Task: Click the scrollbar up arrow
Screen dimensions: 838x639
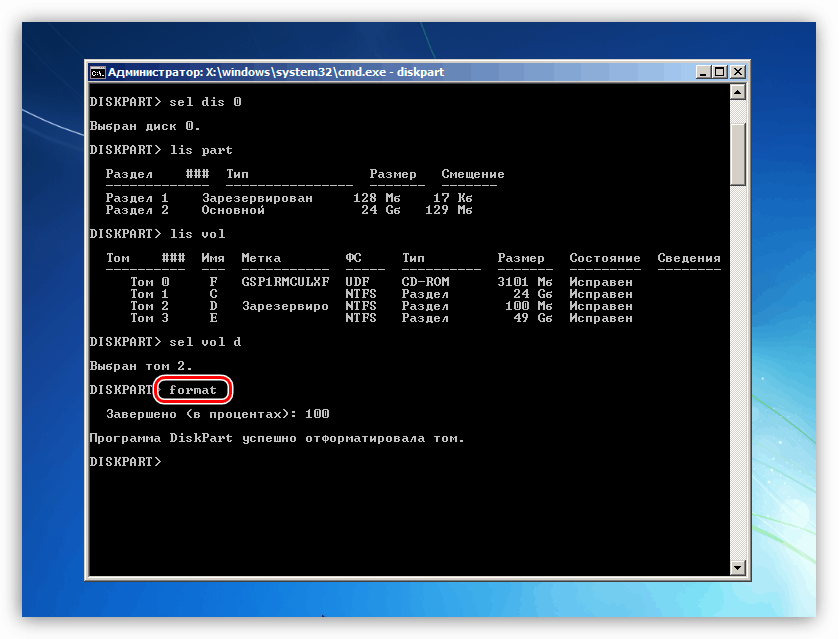Action: 738,92
